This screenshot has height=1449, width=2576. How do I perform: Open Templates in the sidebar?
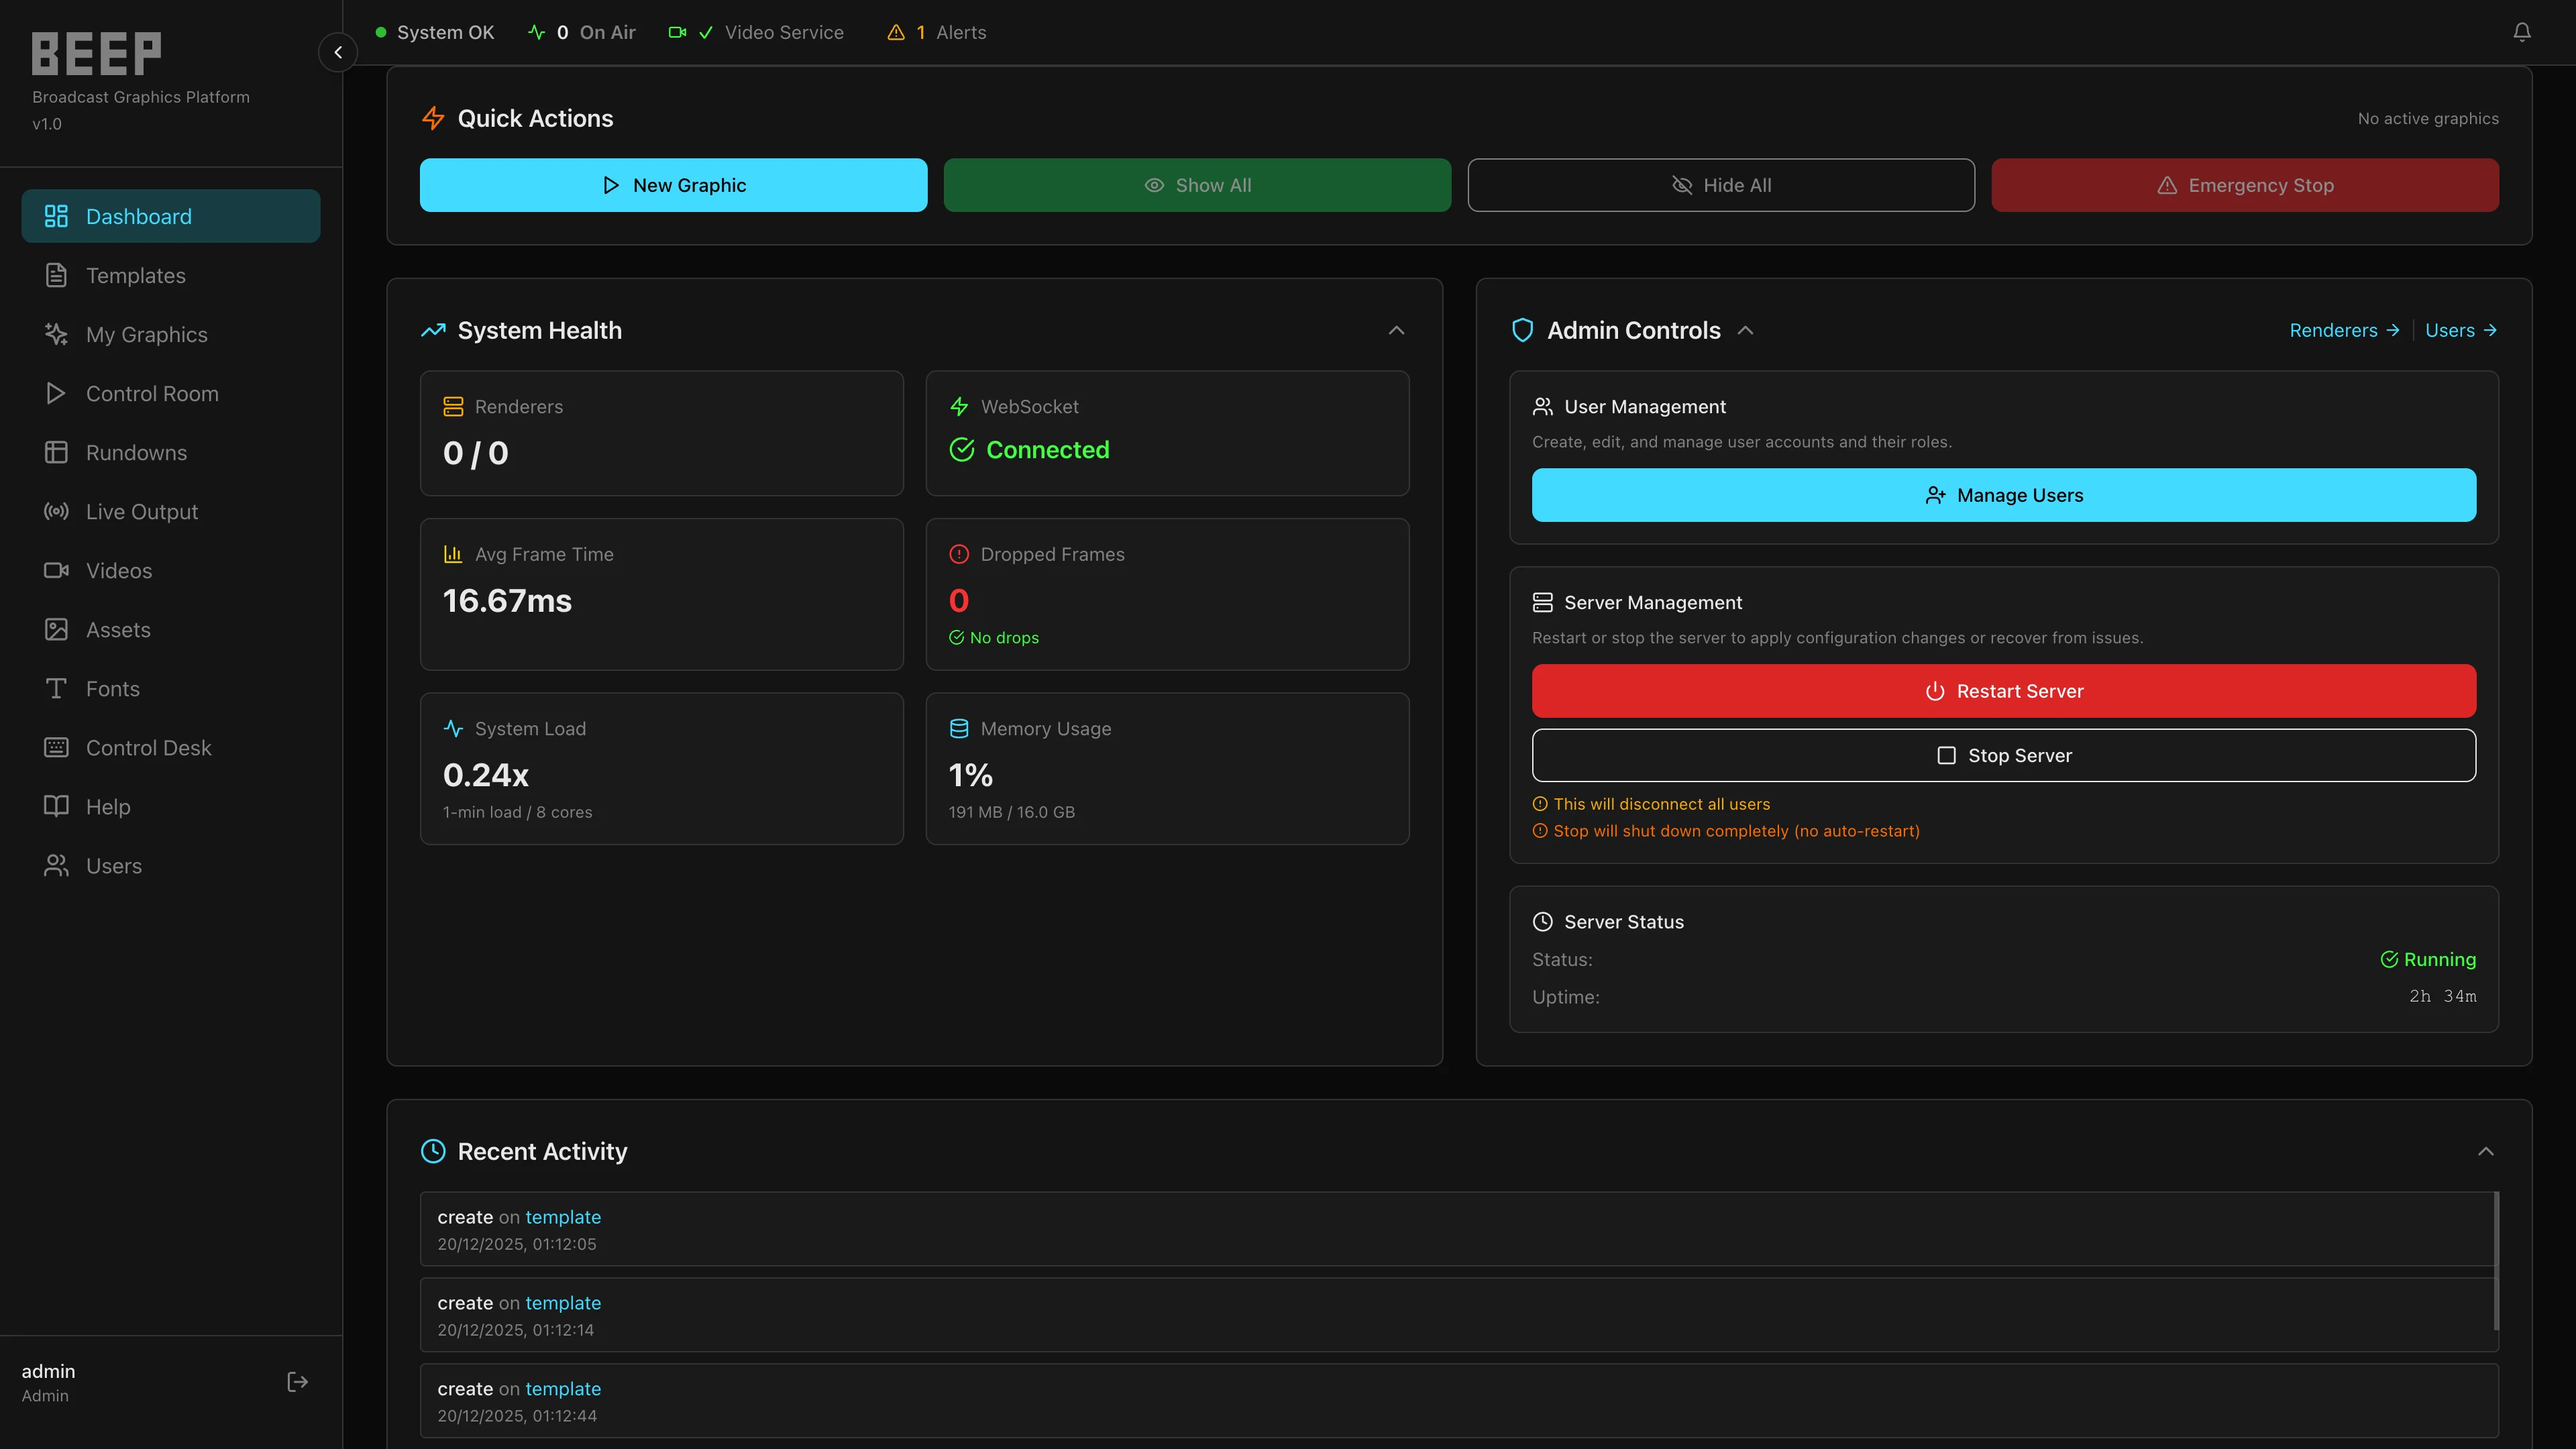(171, 275)
